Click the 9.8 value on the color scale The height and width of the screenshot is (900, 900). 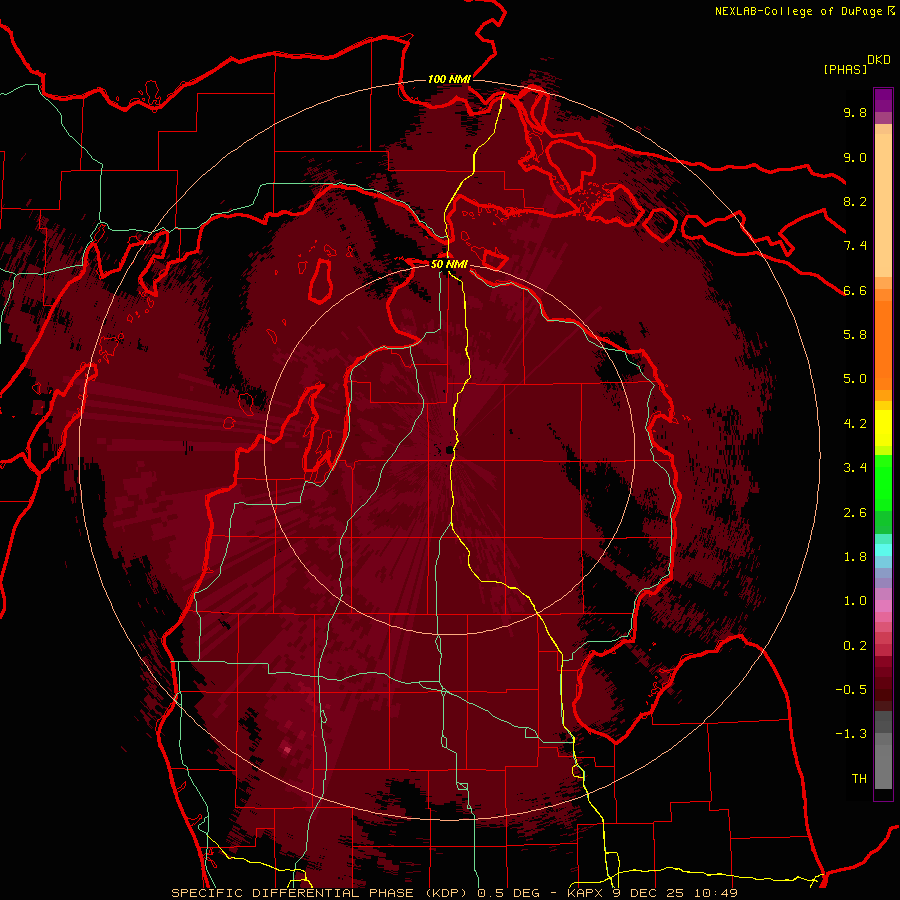click(855, 112)
